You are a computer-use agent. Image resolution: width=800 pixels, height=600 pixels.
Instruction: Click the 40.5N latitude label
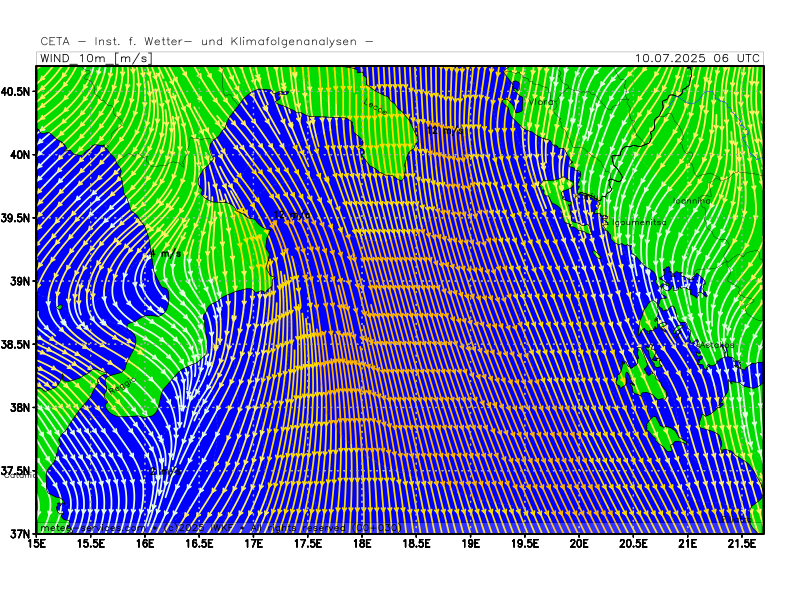(15, 91)
